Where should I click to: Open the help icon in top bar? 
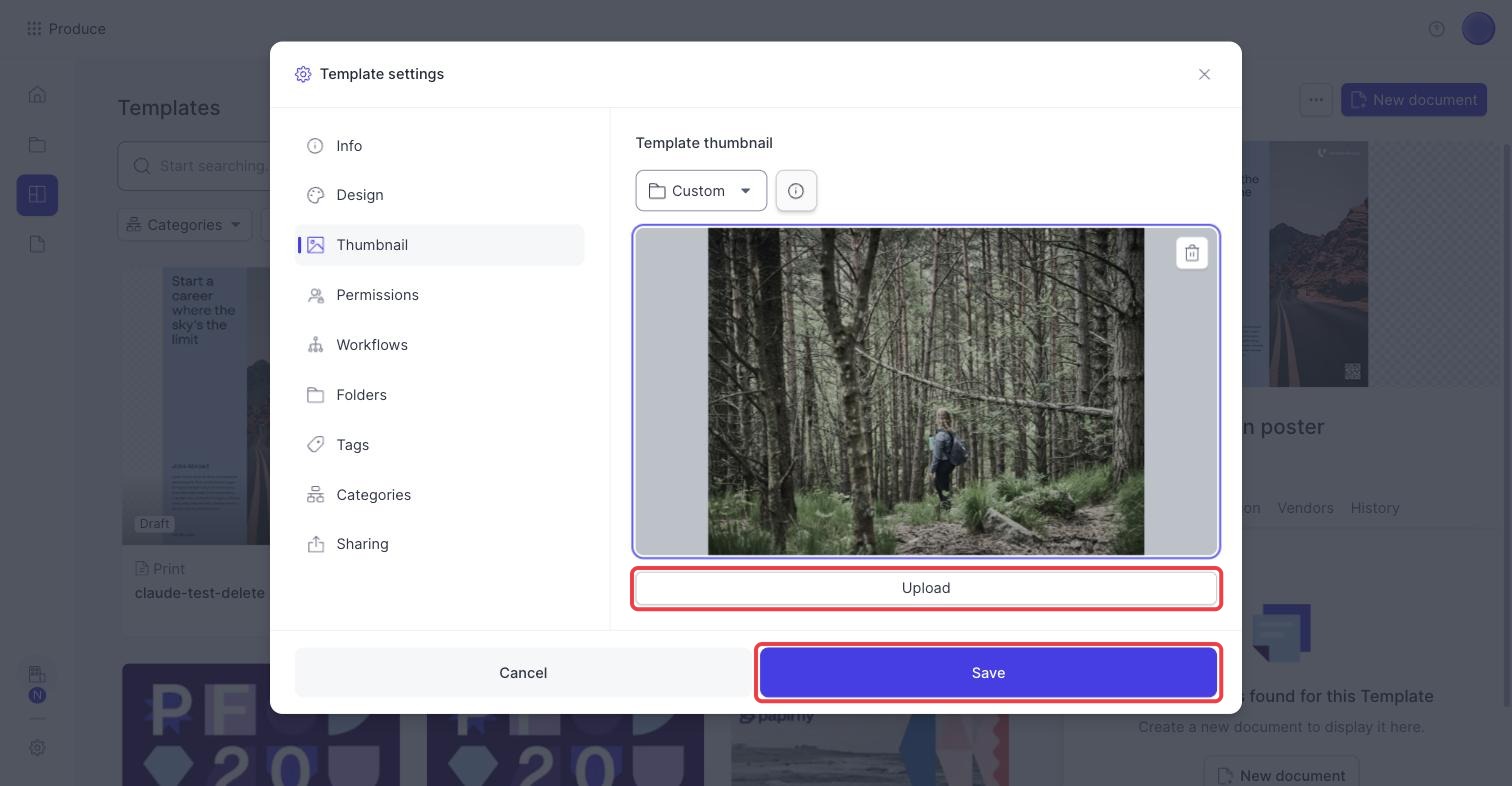pos(1436,29)
